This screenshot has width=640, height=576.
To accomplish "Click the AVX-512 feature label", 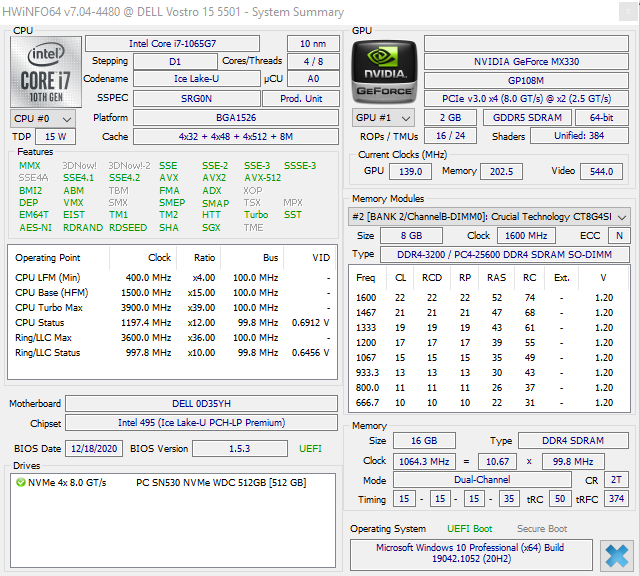I will [x=262, y=178].
